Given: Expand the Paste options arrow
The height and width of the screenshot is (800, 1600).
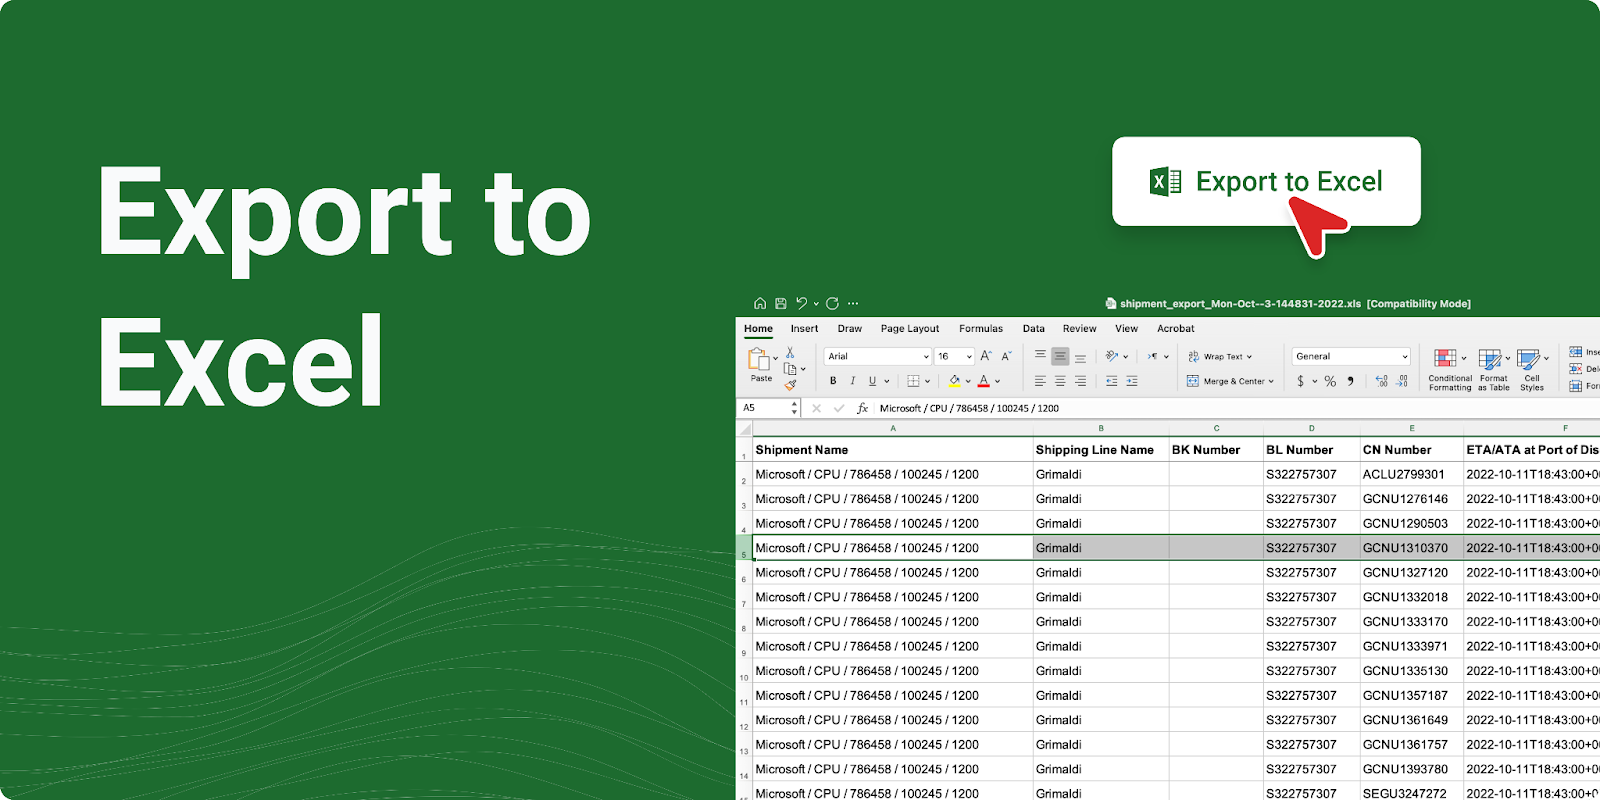Looking at the screenshot, I should coord(776,359).
